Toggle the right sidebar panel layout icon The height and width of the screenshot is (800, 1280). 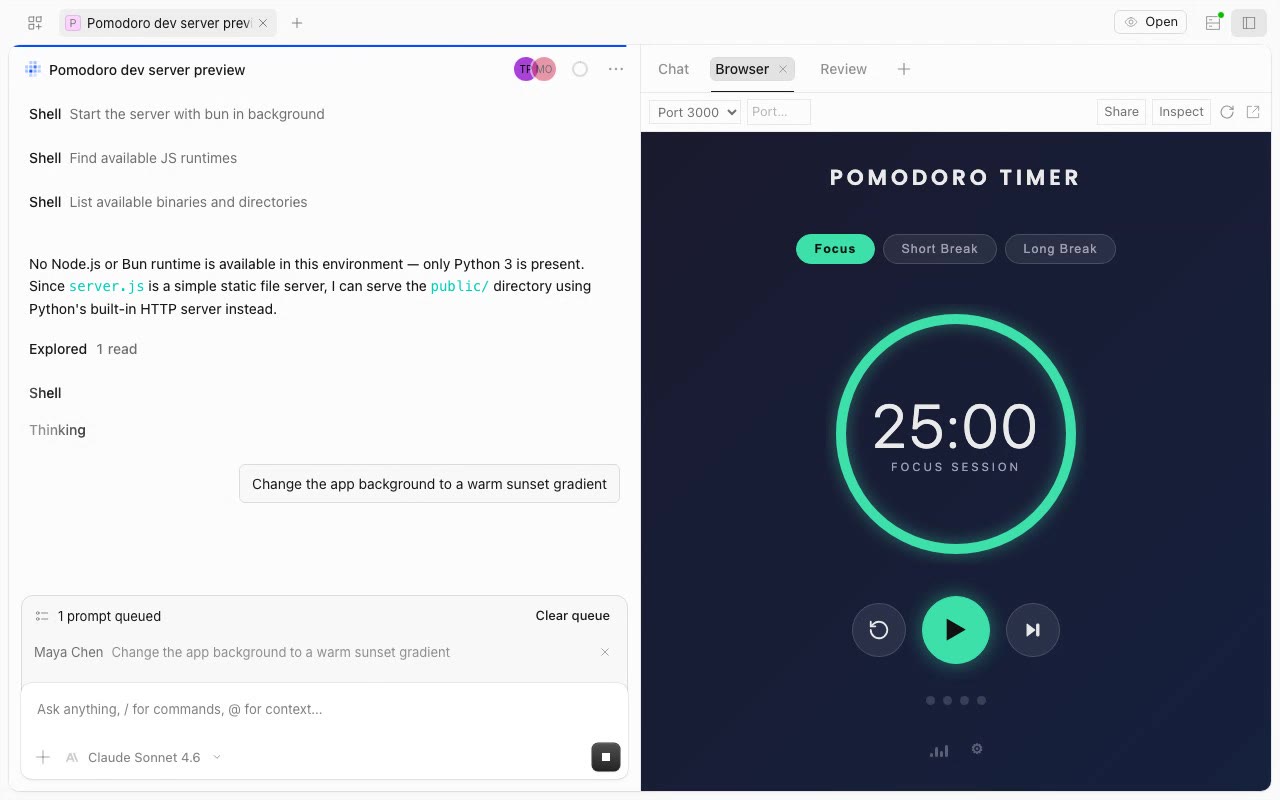click(1249, 23)
